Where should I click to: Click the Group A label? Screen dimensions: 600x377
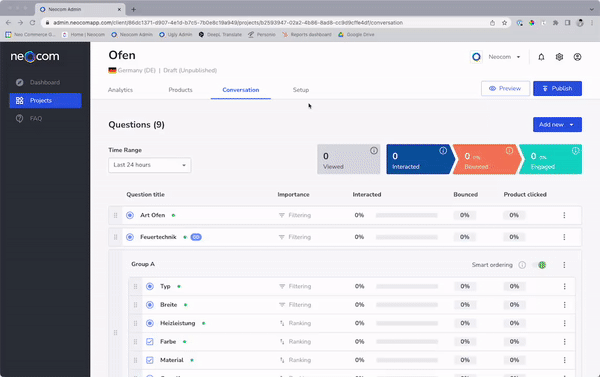pyautogui.click(x=143, y=264)
